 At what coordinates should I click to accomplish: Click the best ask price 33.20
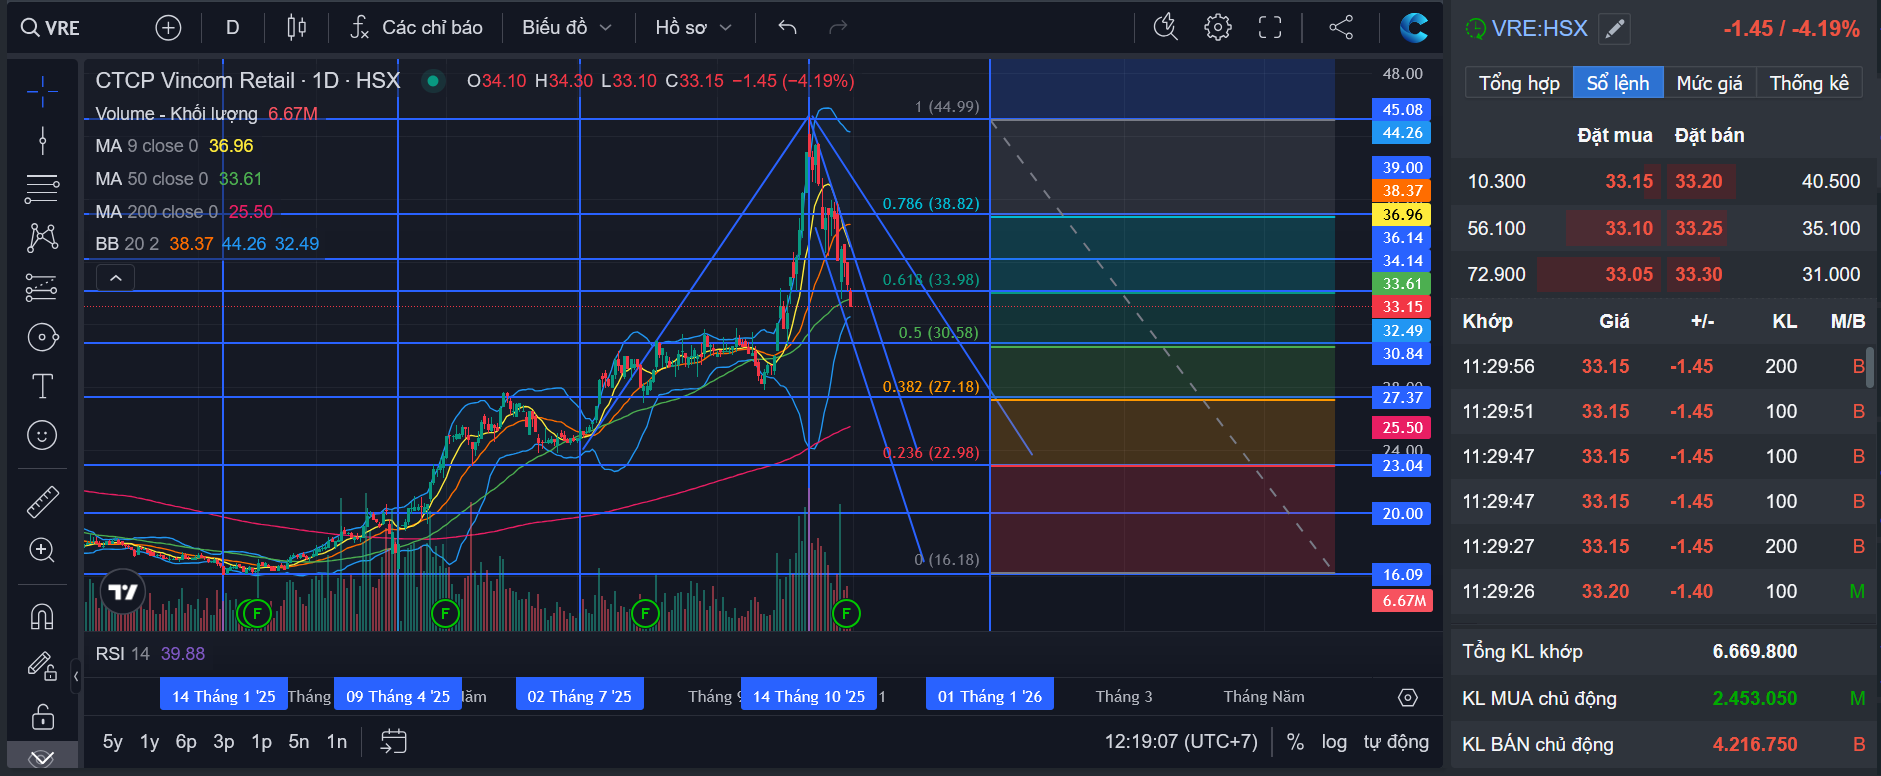tap(1699, 182)
